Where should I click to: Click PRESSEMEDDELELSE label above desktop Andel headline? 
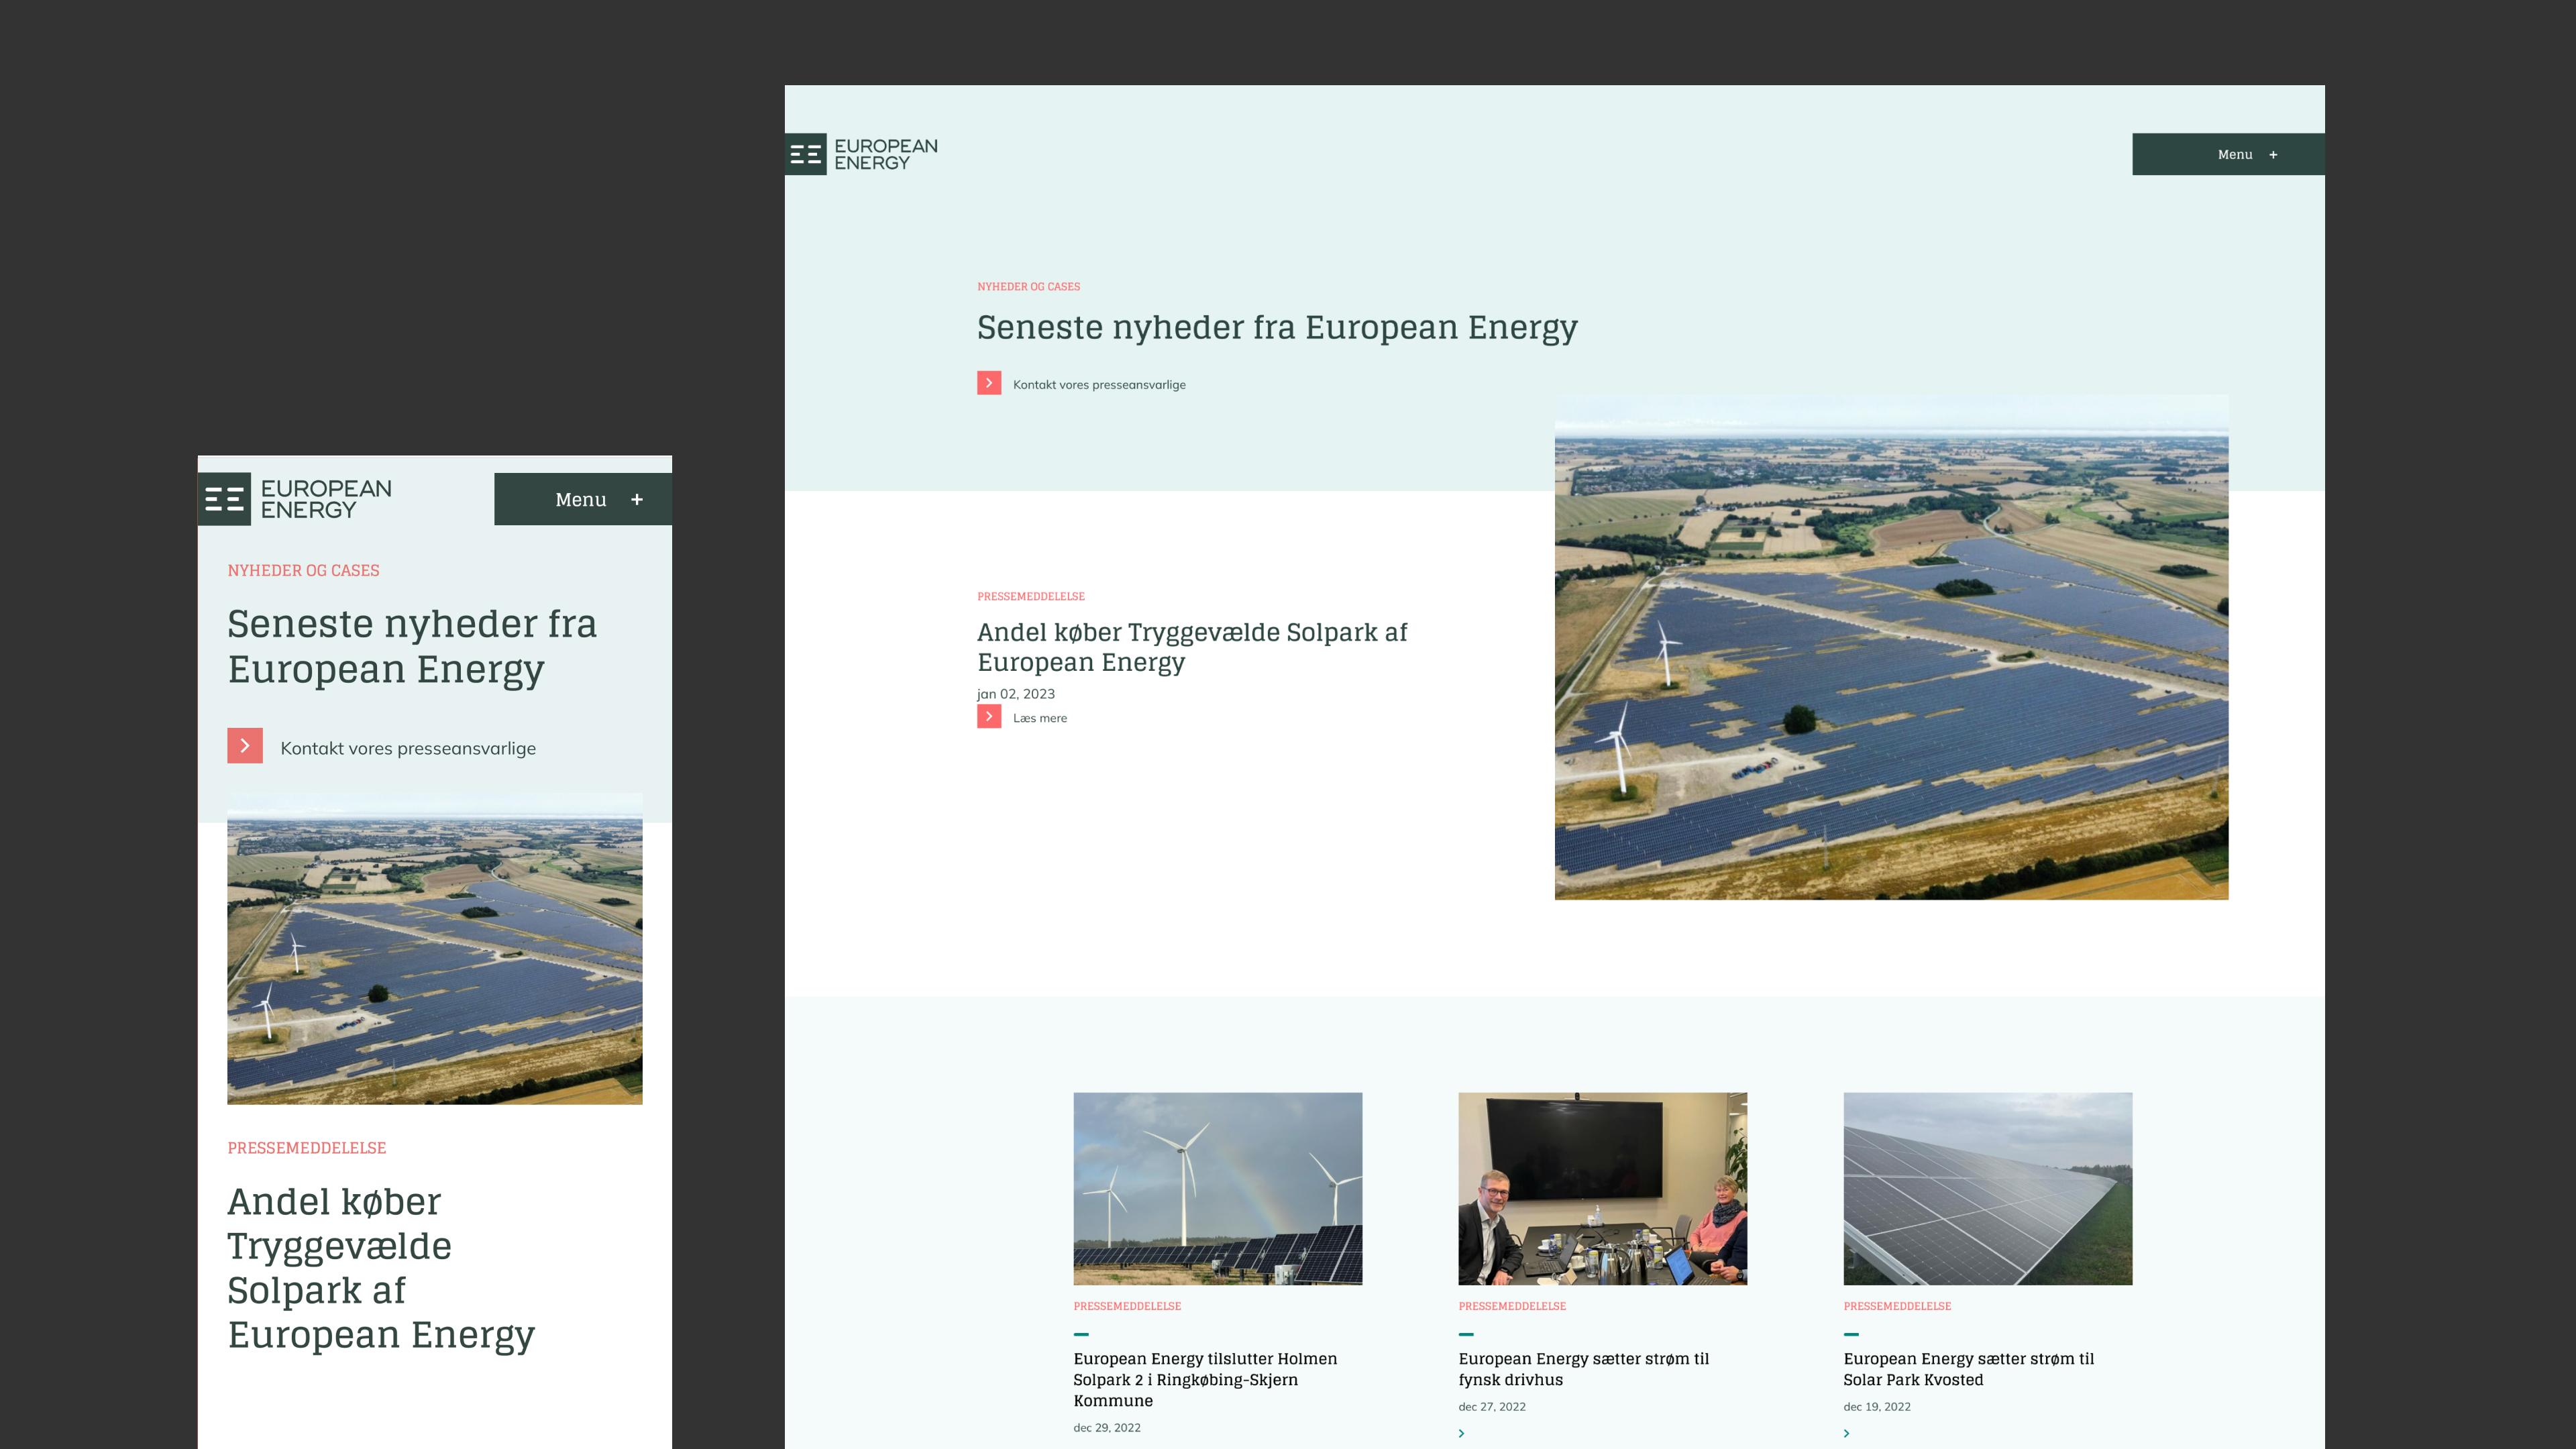coord(1031,597)
